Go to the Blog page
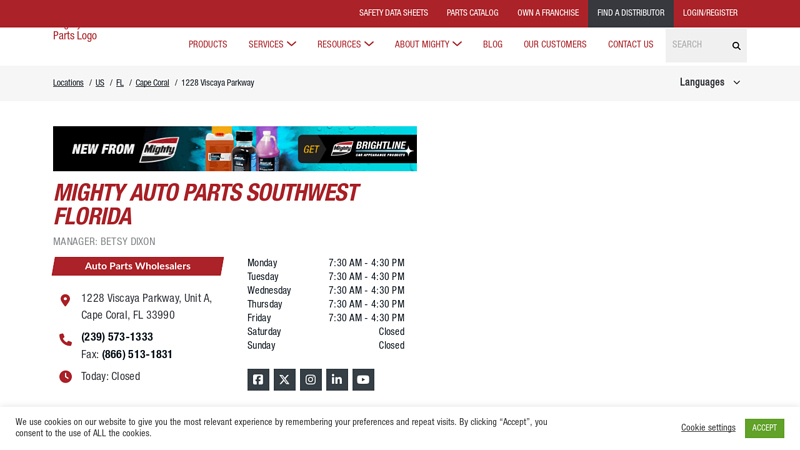This screenshot has width=800, height=450. coord(492,44)
